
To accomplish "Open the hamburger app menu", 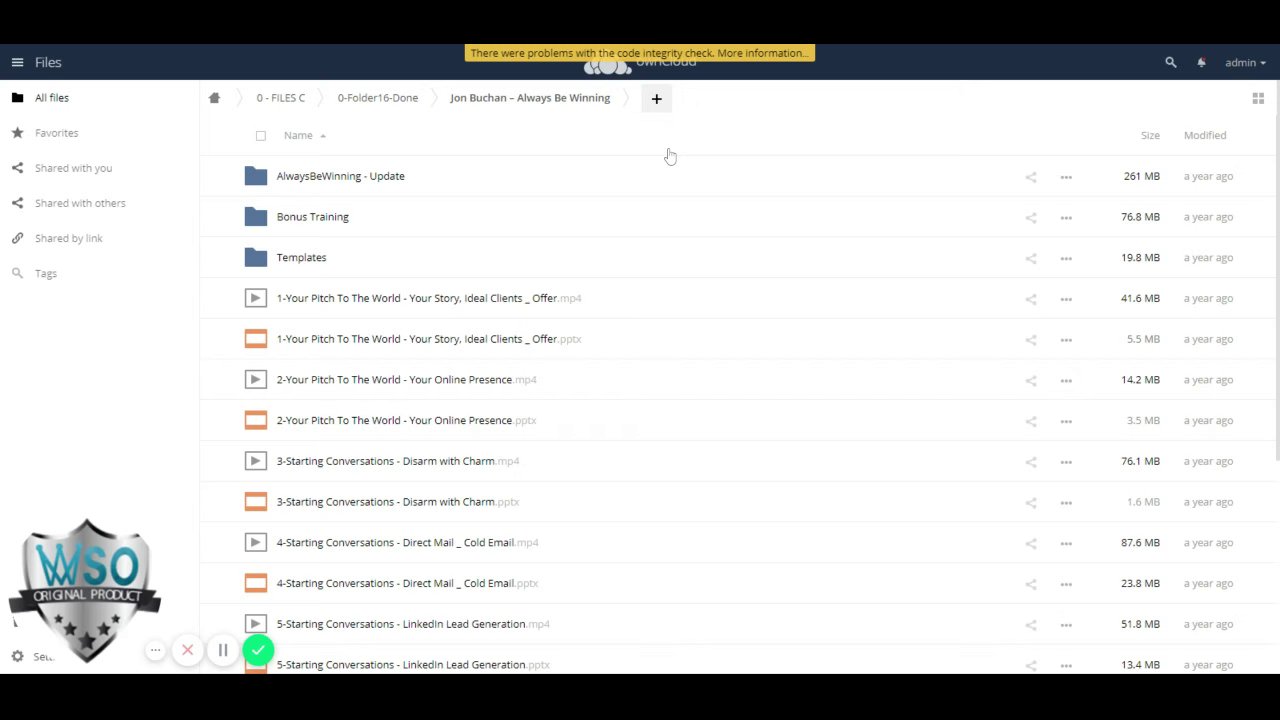I will pos(17,62).
